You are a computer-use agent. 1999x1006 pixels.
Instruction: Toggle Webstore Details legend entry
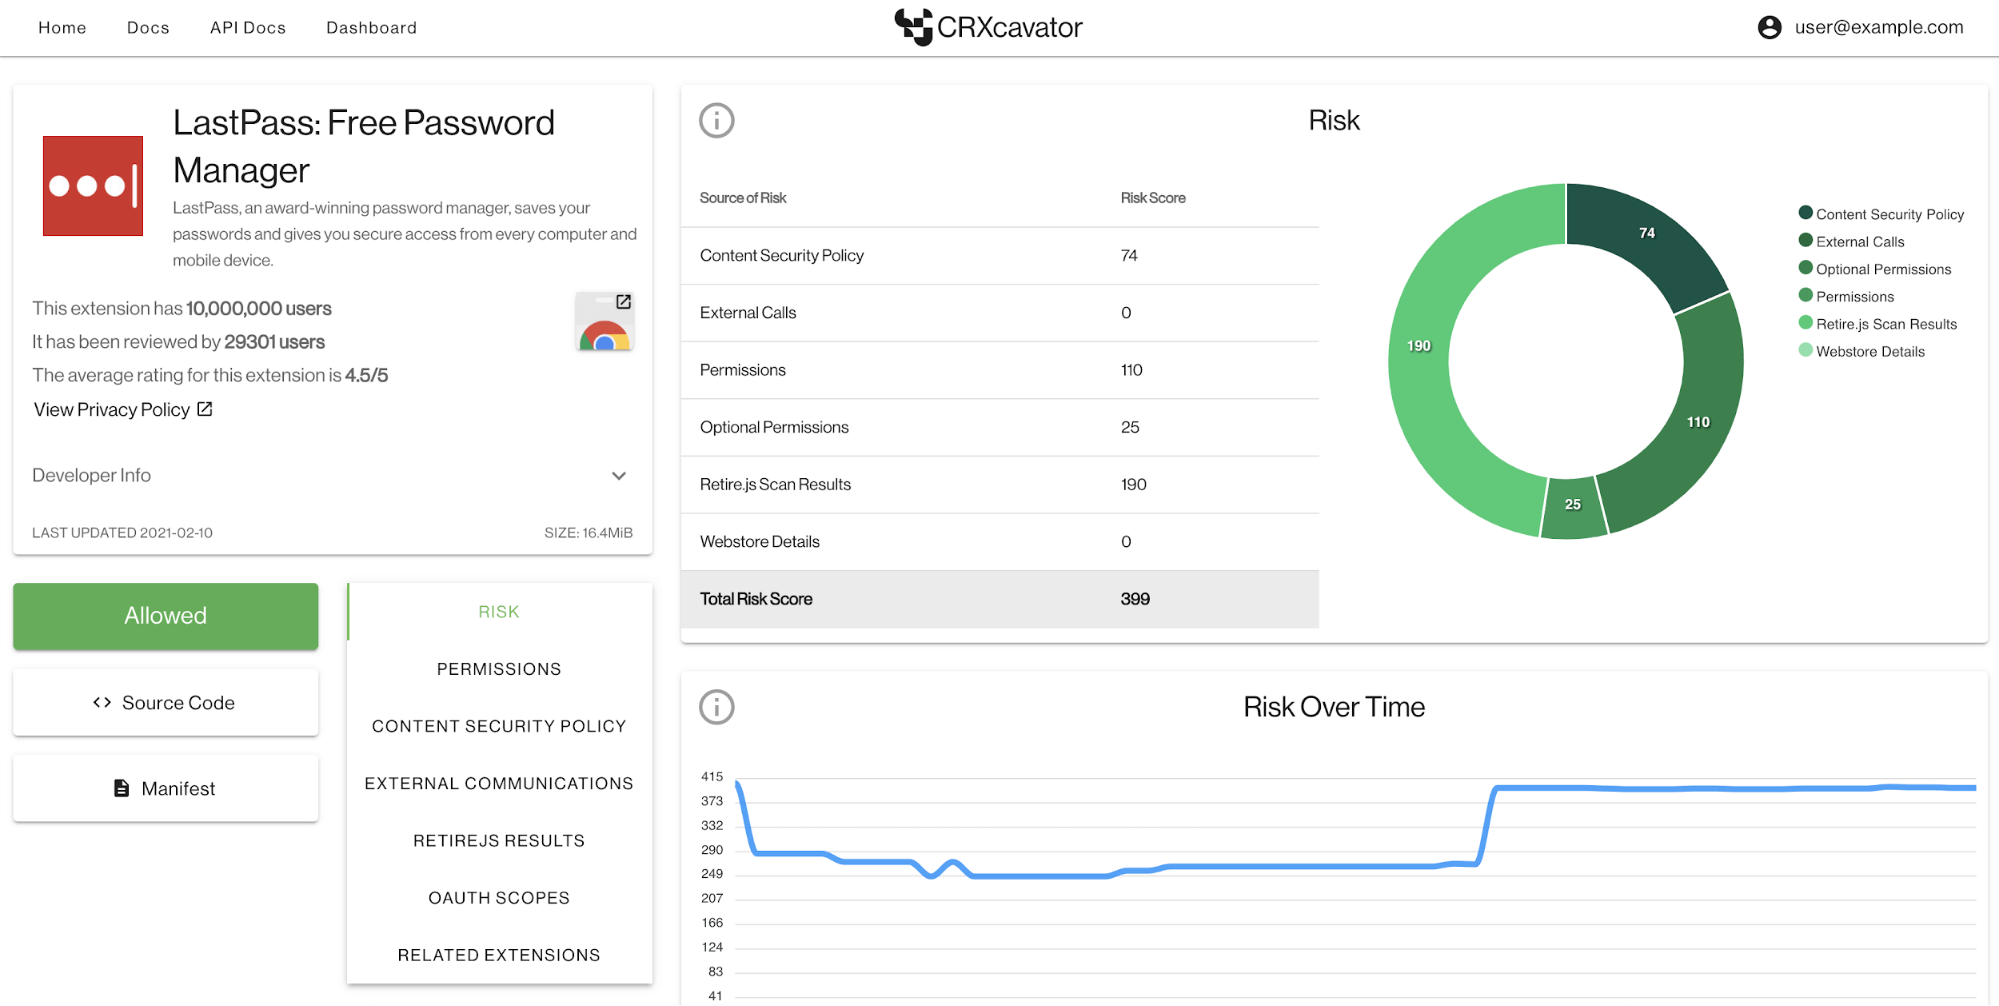pyautogui.click(x=1861, y=351)
